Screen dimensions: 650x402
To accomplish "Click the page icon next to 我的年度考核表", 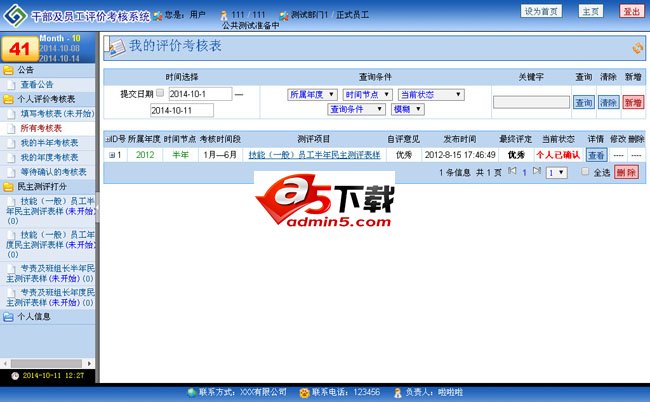I will click(12, 158).
